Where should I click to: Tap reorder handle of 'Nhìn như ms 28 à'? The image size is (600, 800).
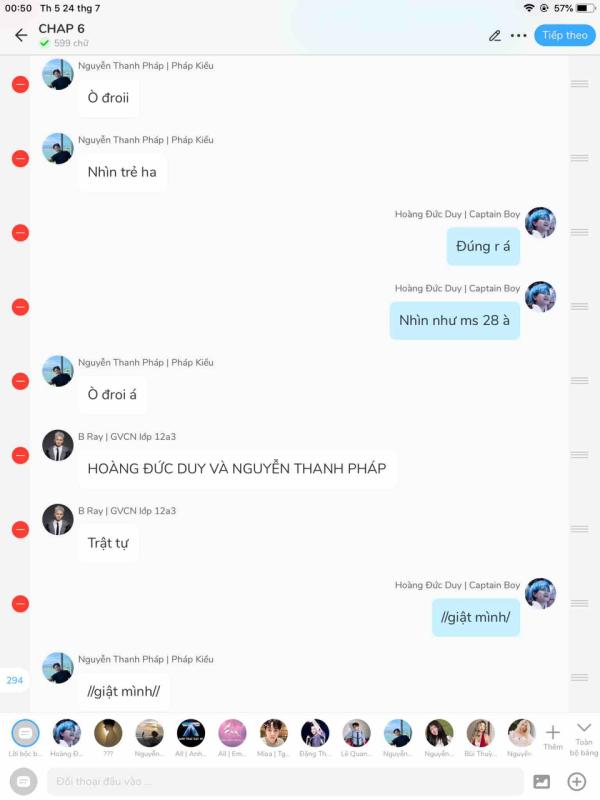[580, 307]
